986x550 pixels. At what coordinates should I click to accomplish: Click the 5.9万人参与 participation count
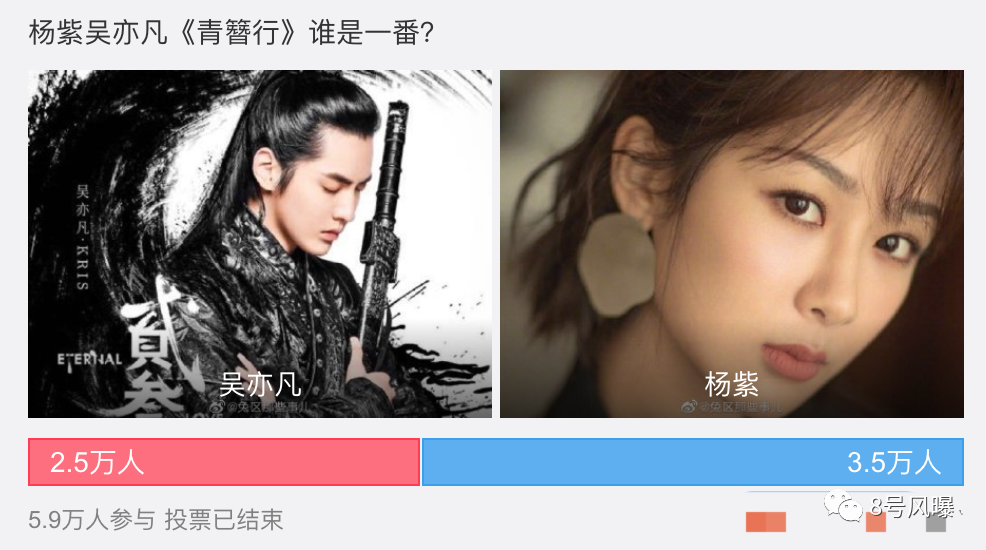[92, 520]
